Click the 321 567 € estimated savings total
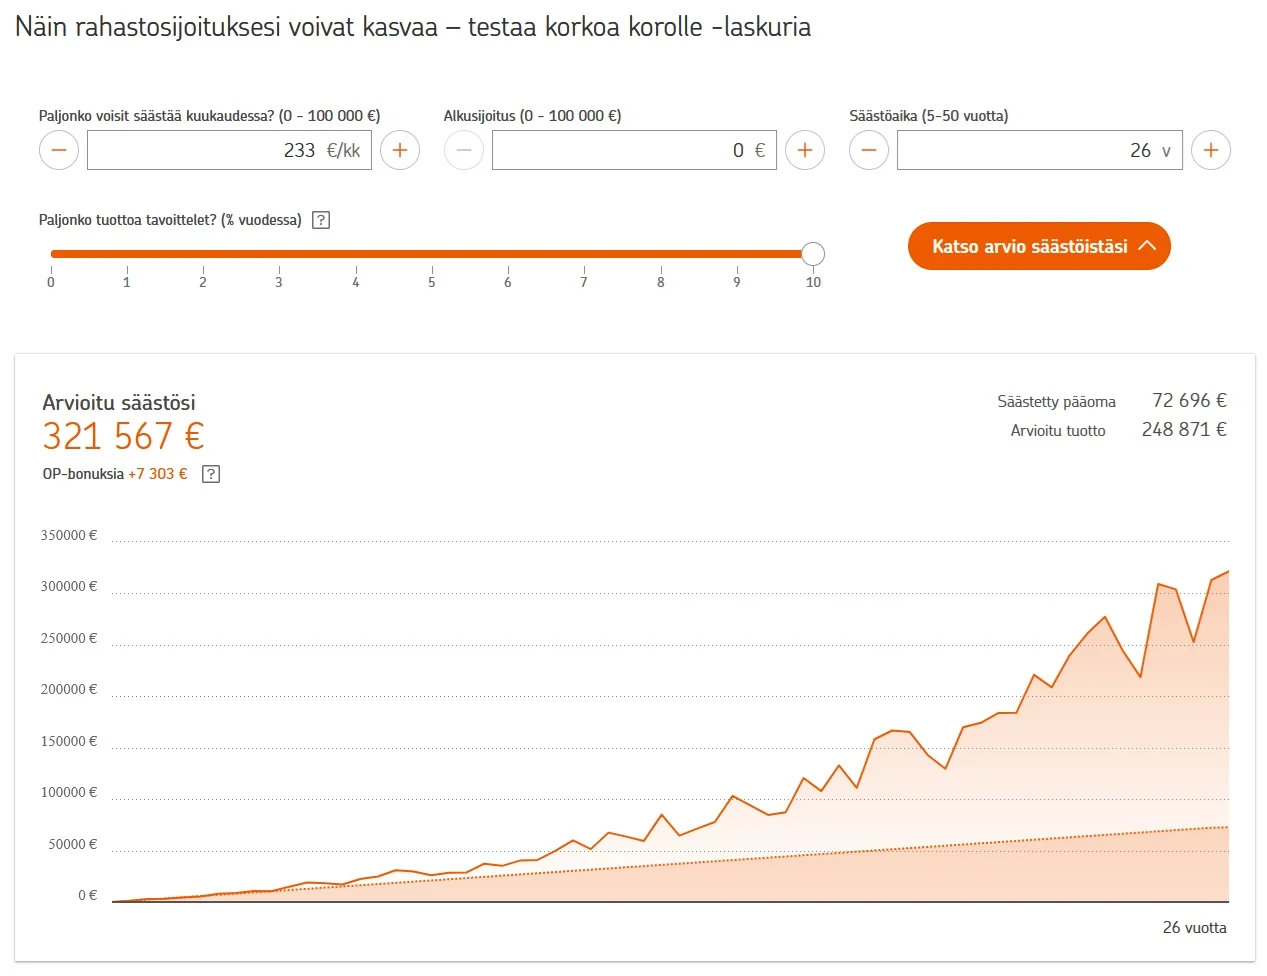 click(123, 437)
